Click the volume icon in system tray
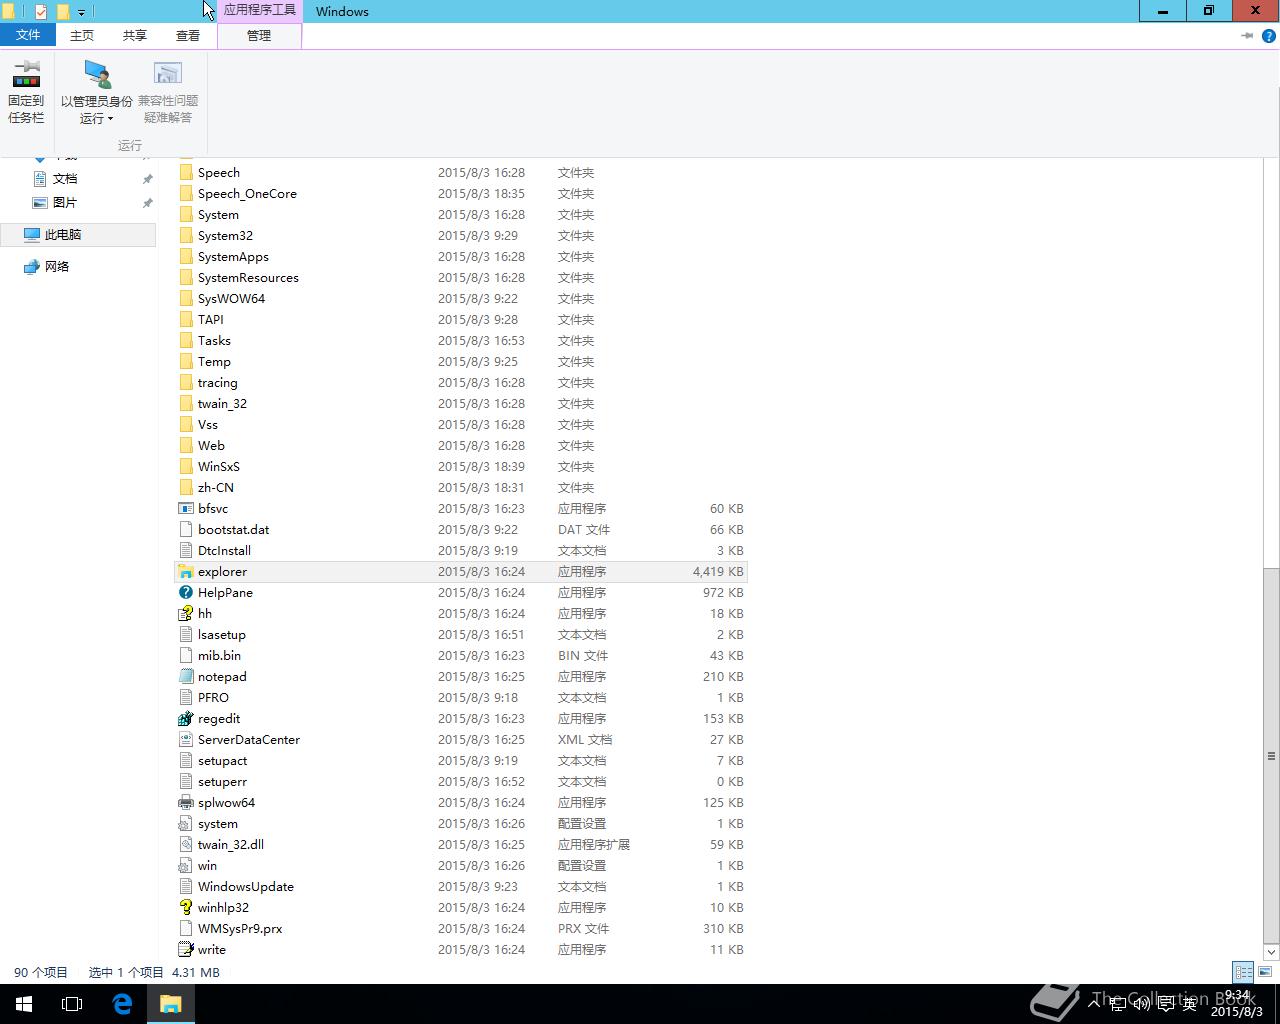The width and height of the screenshot is (1280, 1024). (x=1141, y=1004)
